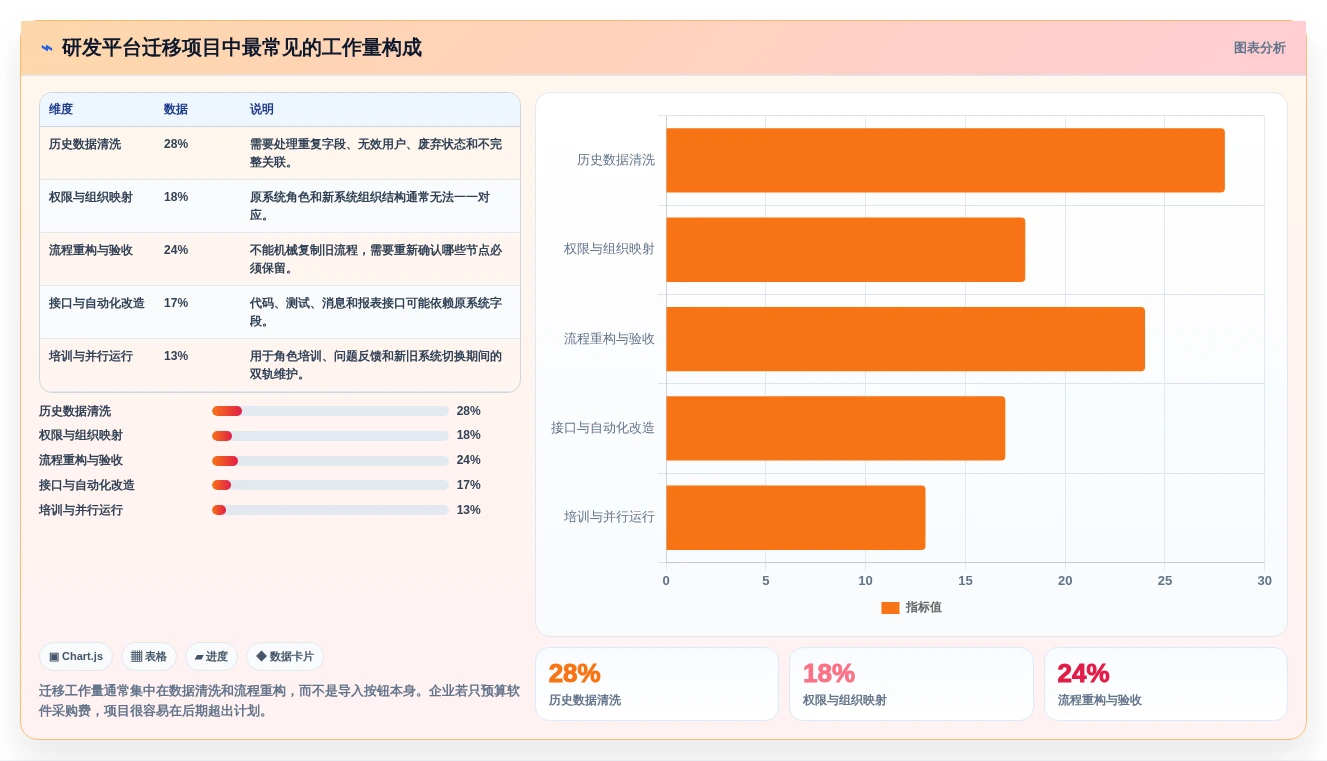Click the 权限与组织映射 progress bar
The height and width of the screenshot is (761, 1327).
pos(330,436)
